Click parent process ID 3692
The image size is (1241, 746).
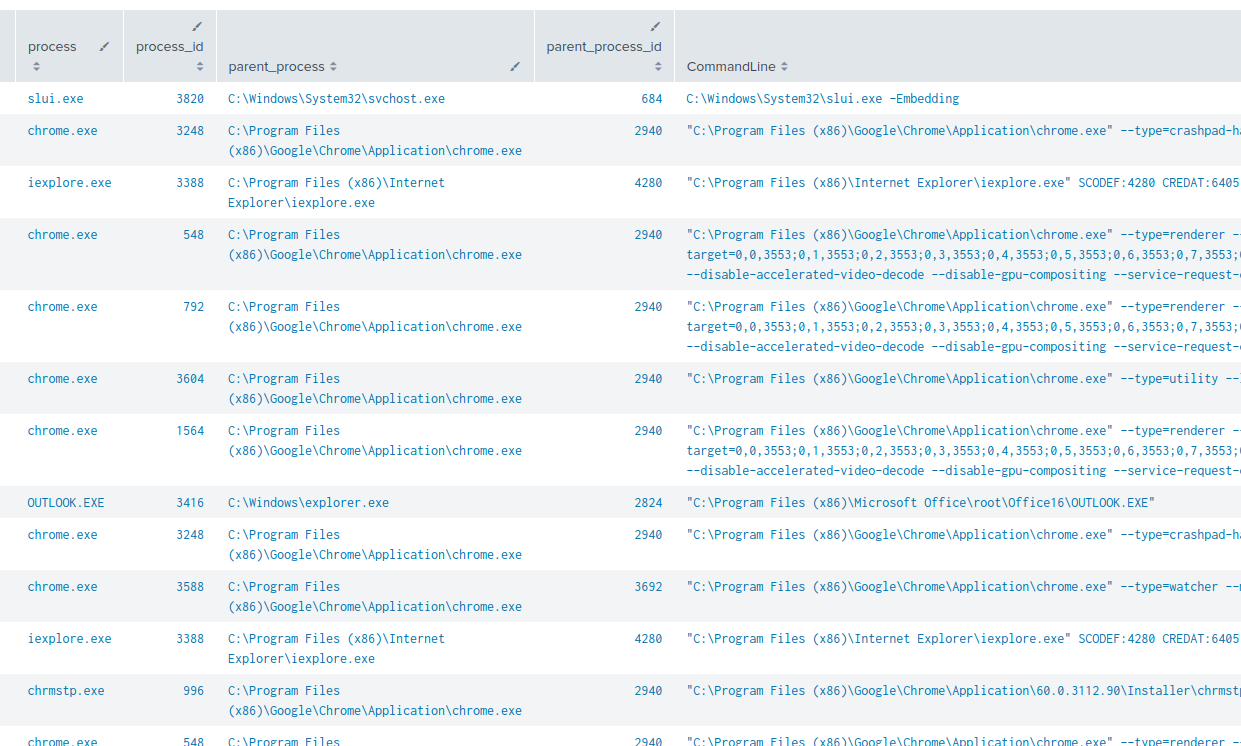tap(648, 587)
